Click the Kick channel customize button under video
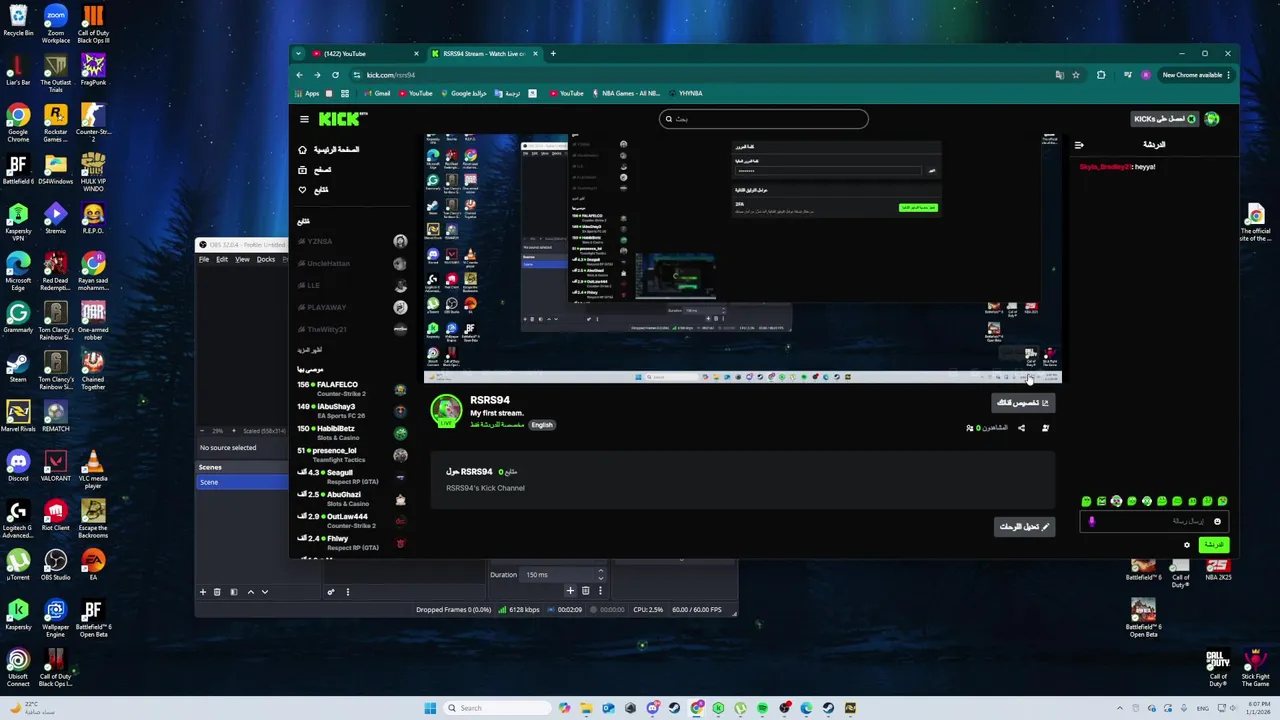Viewport: 1280px width, 720px height. (x=1023, y=403)
